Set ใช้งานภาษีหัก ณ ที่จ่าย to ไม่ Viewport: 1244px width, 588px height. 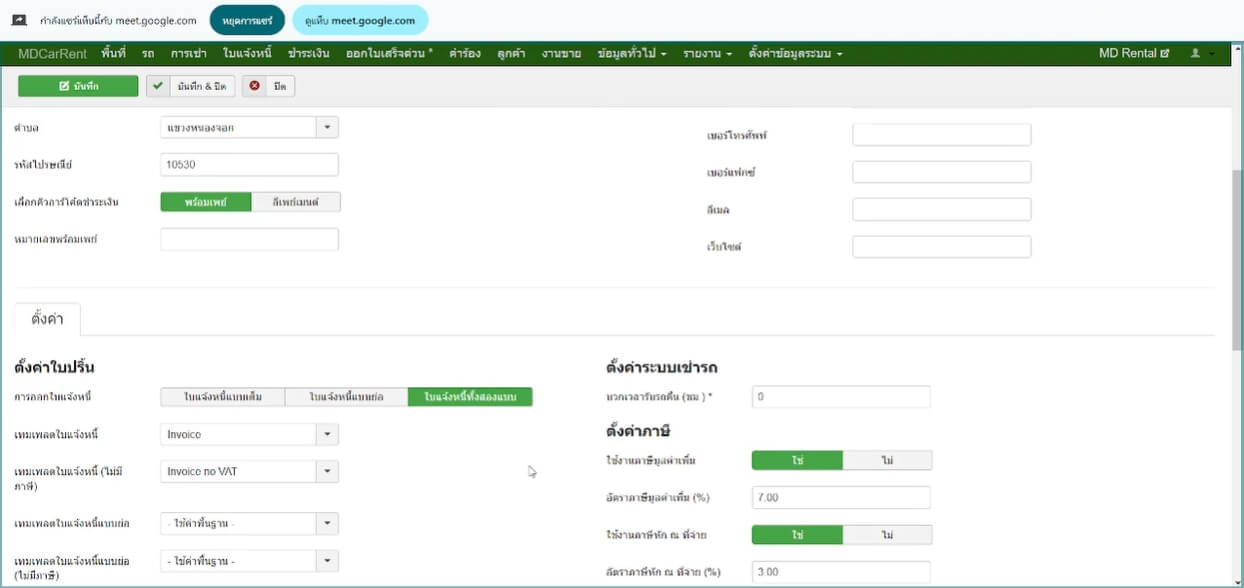pos(888,535)
